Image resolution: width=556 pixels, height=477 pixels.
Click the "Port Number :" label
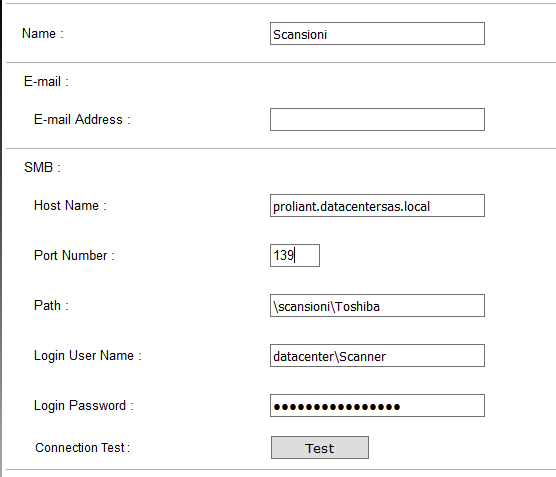[74, 255]
